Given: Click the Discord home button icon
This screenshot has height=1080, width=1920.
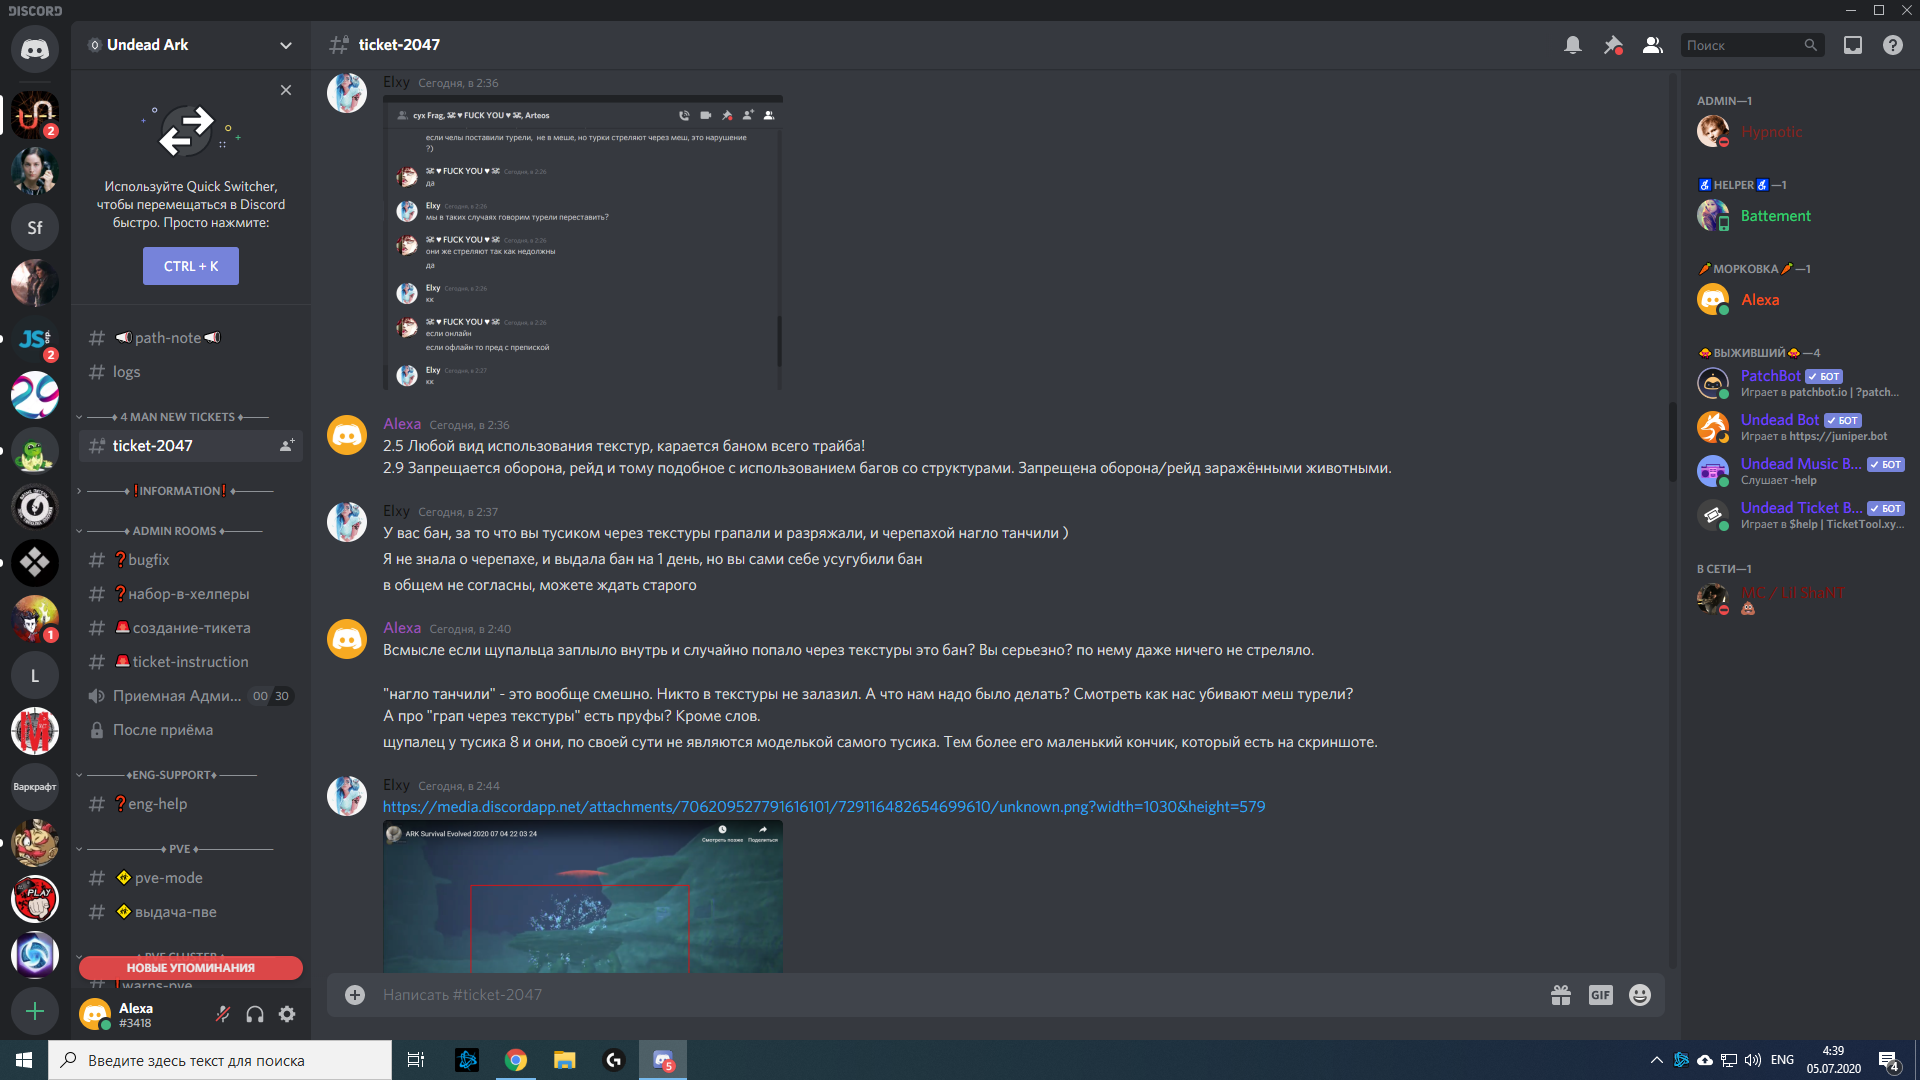Looking at the screenshot, I should [34, 45].
